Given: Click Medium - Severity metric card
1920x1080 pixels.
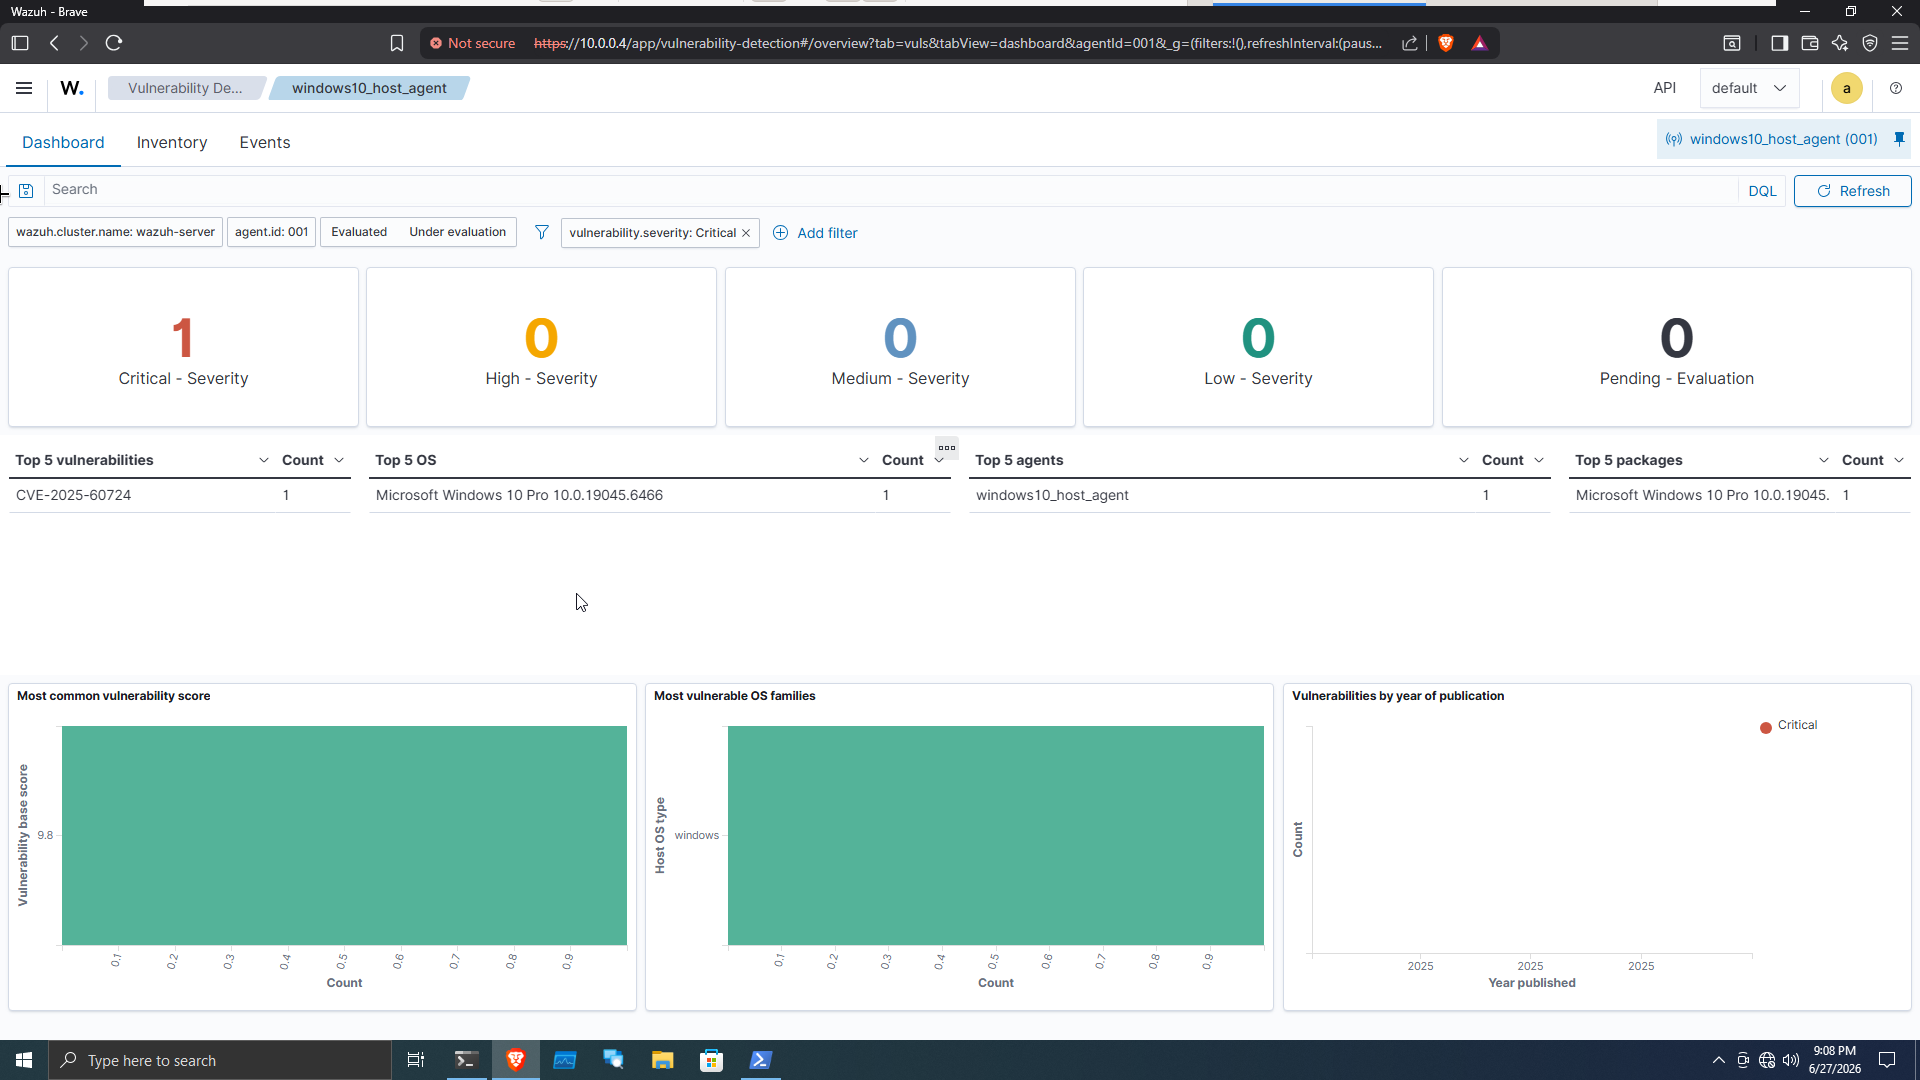Looking at the screenshot, I should [900, 347].
